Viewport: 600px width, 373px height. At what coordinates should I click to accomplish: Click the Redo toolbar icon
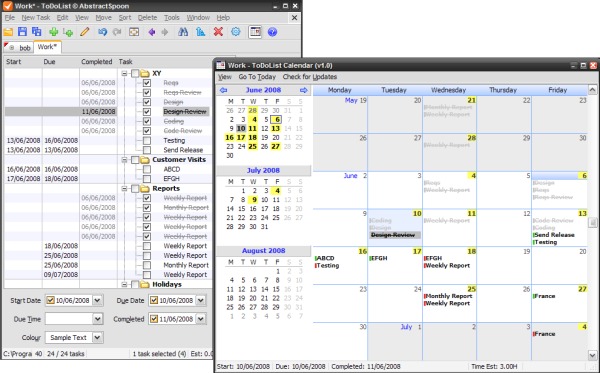click(117, 32)
